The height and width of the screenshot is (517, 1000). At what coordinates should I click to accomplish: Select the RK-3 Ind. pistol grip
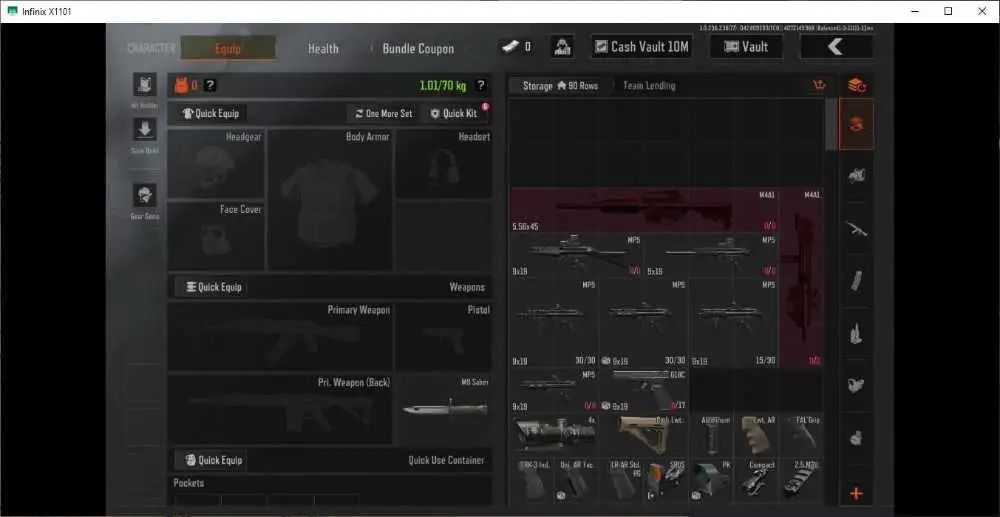[533, 481]
